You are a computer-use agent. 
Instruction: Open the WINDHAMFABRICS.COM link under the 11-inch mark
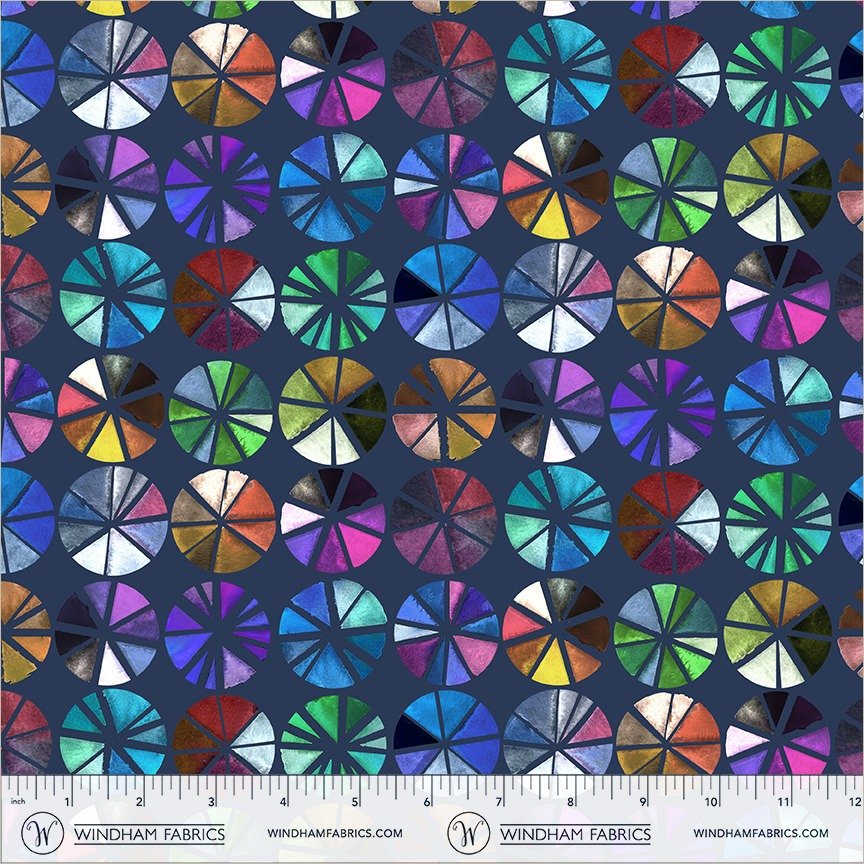[761, 833]
